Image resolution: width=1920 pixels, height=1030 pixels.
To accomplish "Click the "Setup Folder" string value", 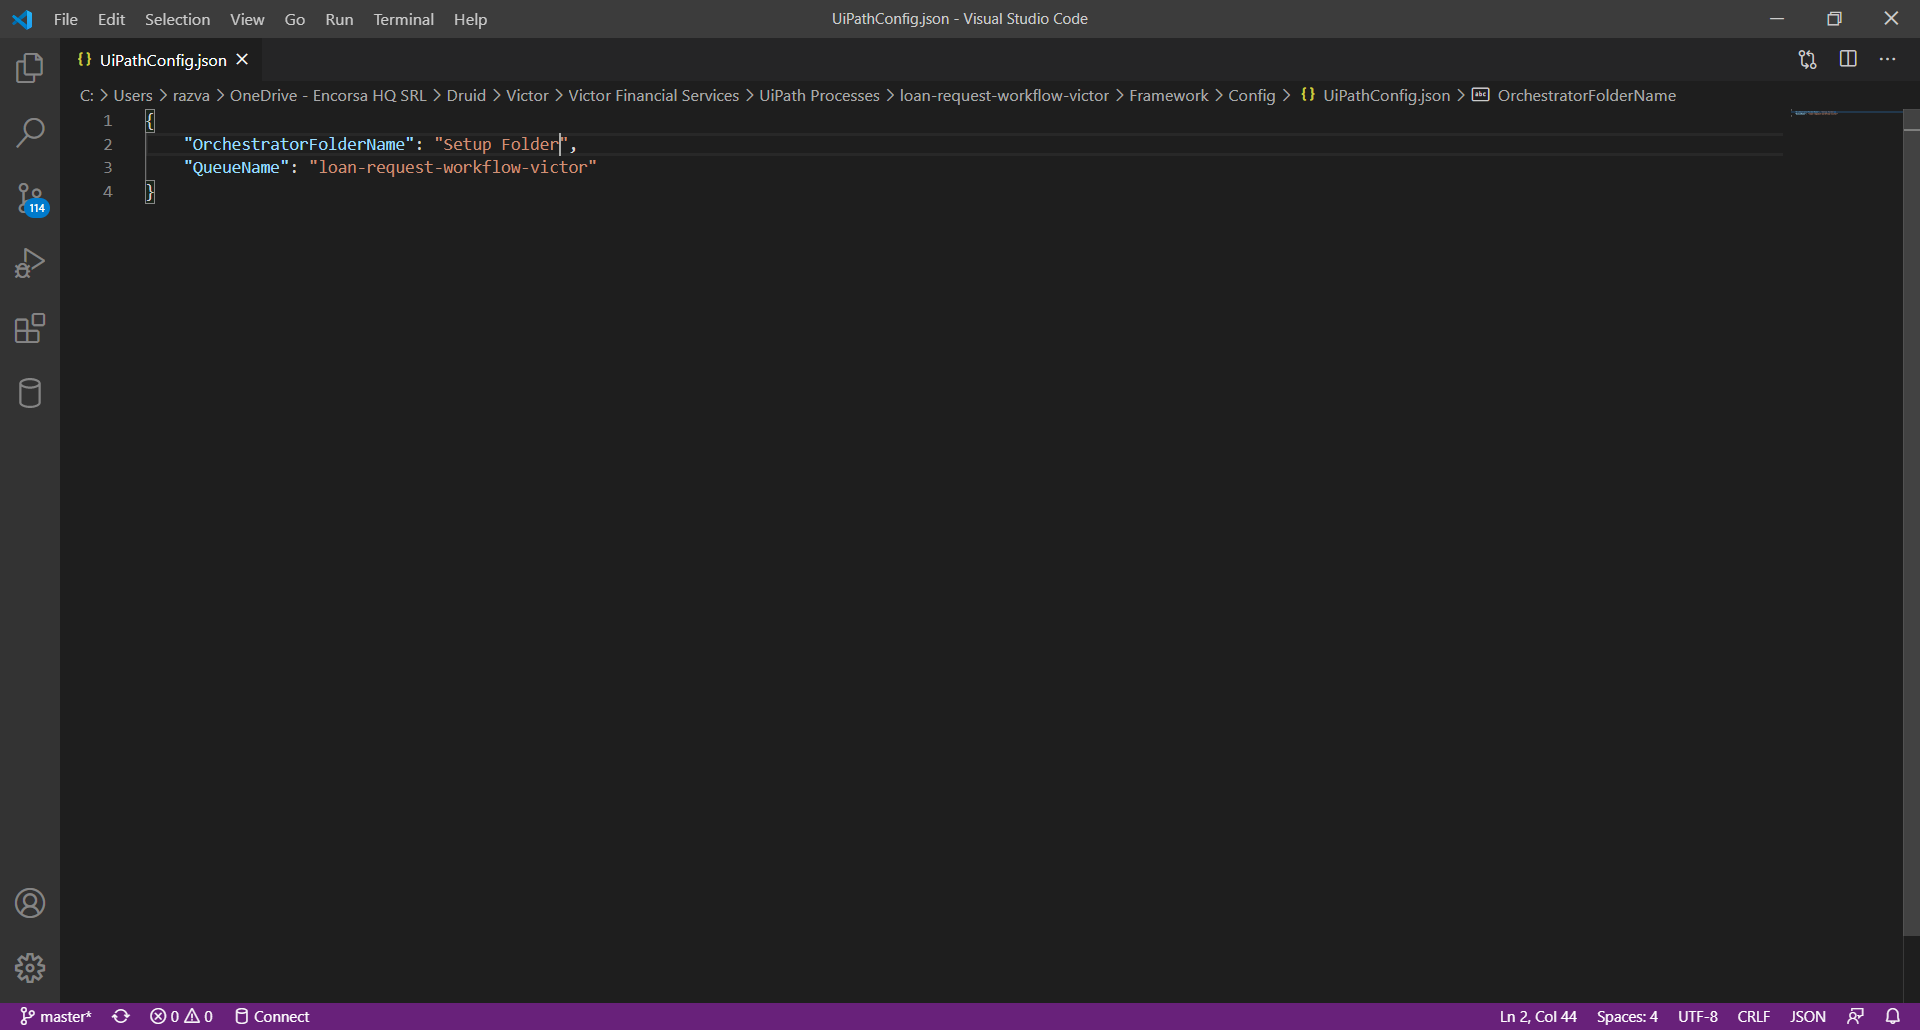I will [x=501, y=144].
